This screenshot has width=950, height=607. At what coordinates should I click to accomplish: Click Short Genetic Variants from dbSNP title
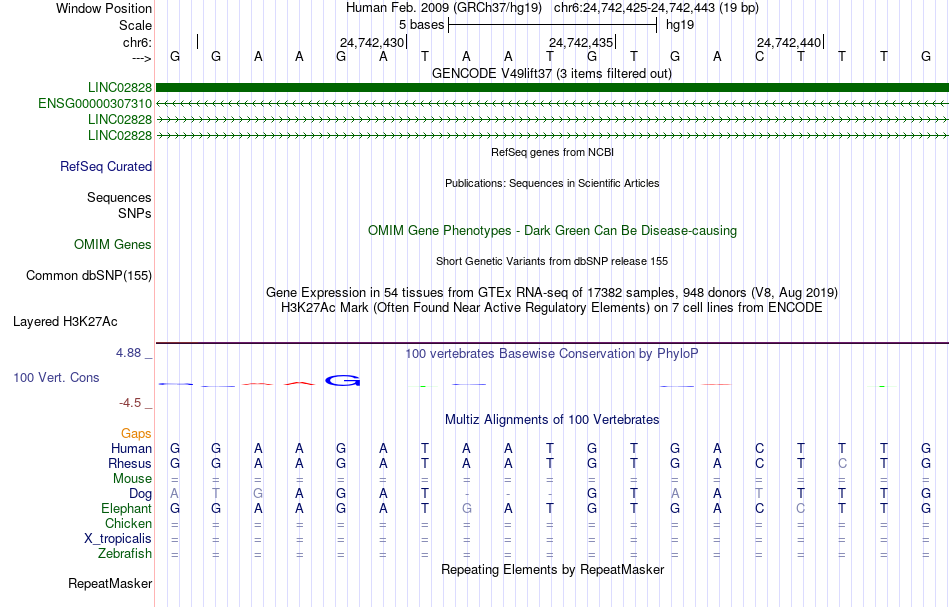[552, 261]
